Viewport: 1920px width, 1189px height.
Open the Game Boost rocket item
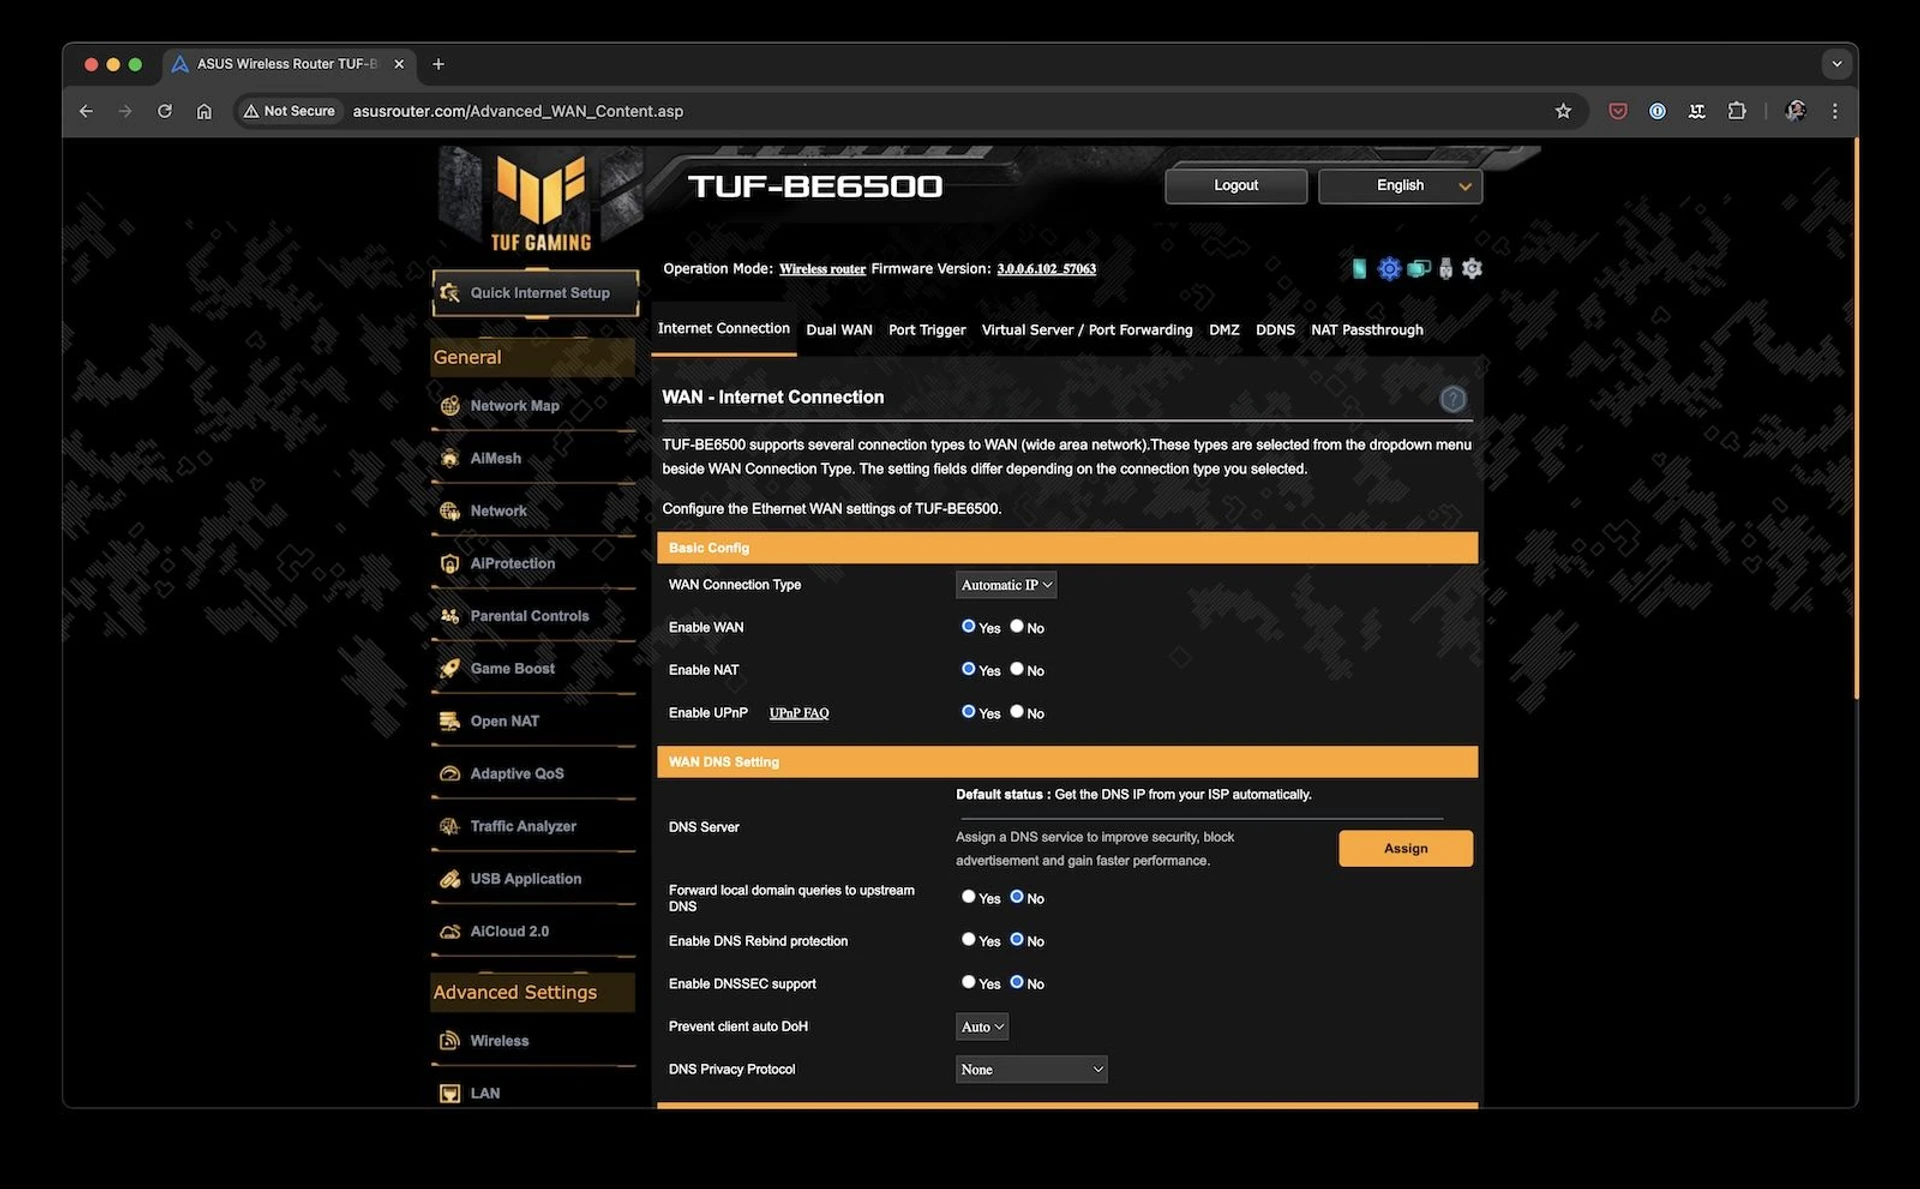533,668
